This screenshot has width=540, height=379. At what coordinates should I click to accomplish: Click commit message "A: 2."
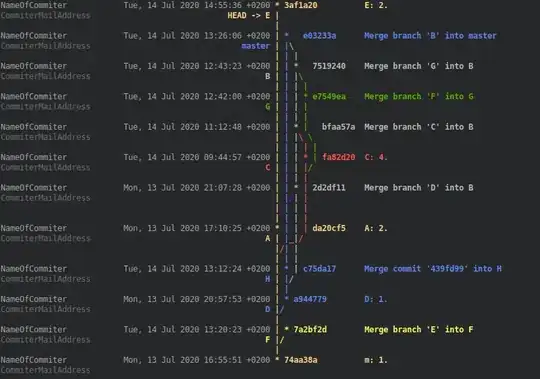pos(376,228)
